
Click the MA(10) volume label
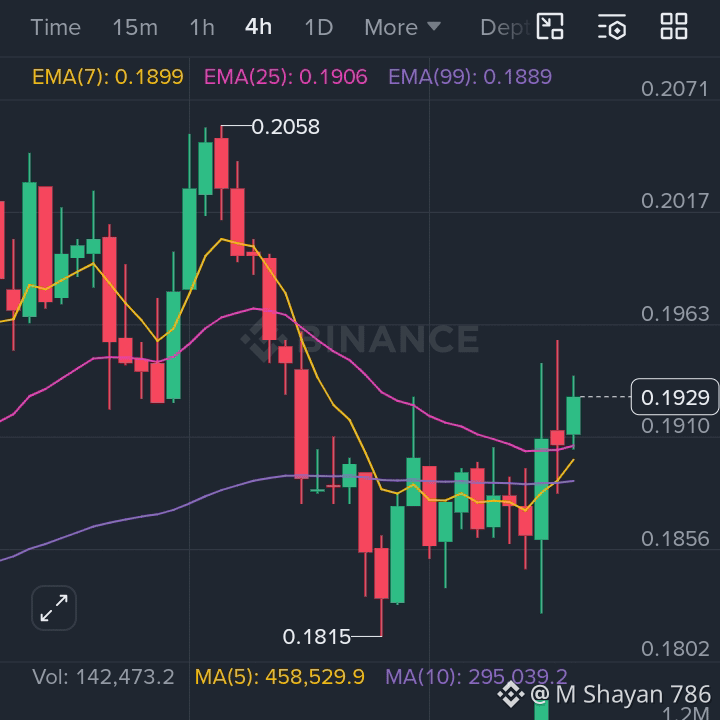[x=476, y=677]
